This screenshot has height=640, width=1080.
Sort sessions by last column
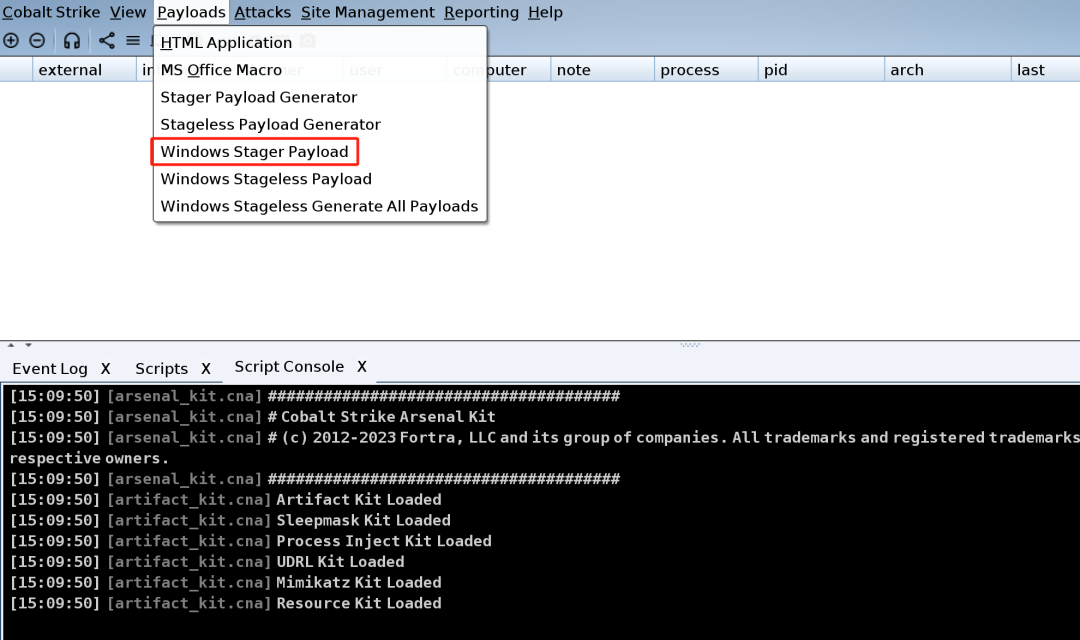pyautogui.click(x=1046, y=70)
